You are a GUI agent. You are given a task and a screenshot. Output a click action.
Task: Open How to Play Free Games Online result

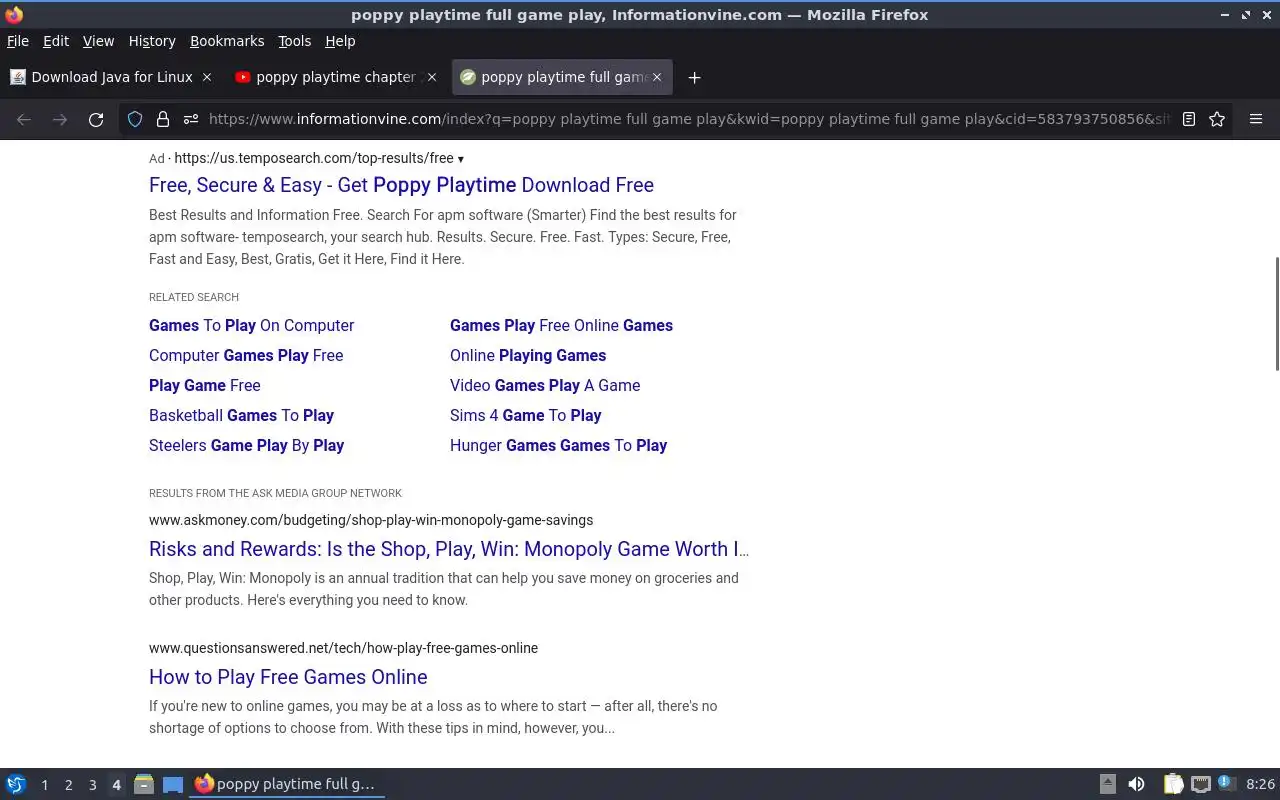pyautogui.click(x=288, y=677)
